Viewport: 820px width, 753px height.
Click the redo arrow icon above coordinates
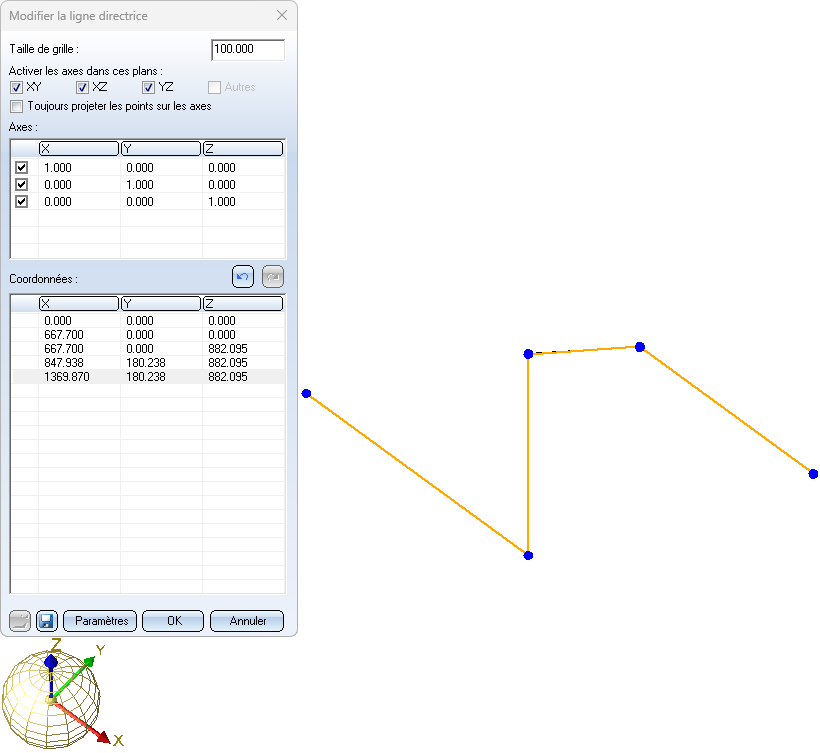tap(273, 277)
